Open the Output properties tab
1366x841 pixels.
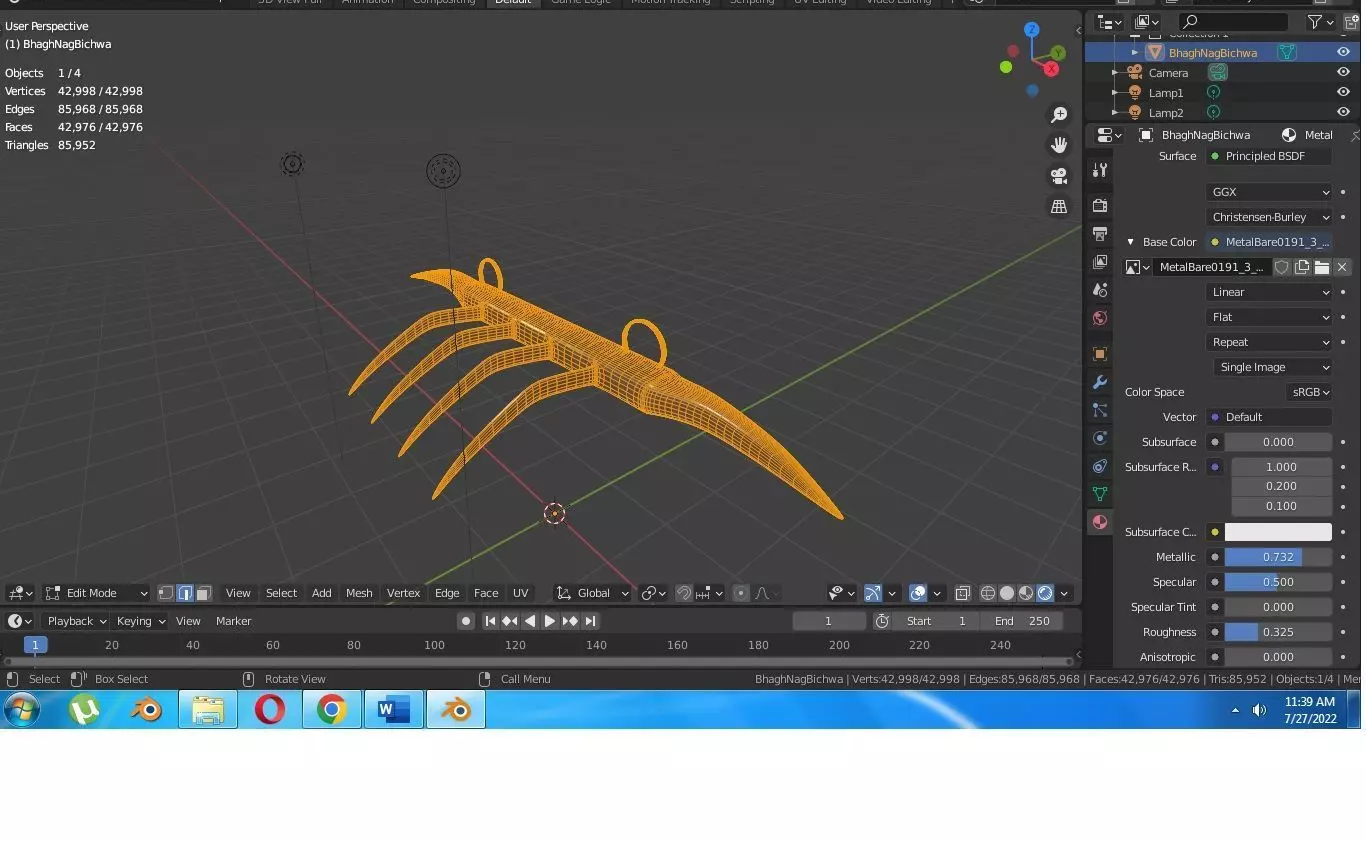[1100, 233]
